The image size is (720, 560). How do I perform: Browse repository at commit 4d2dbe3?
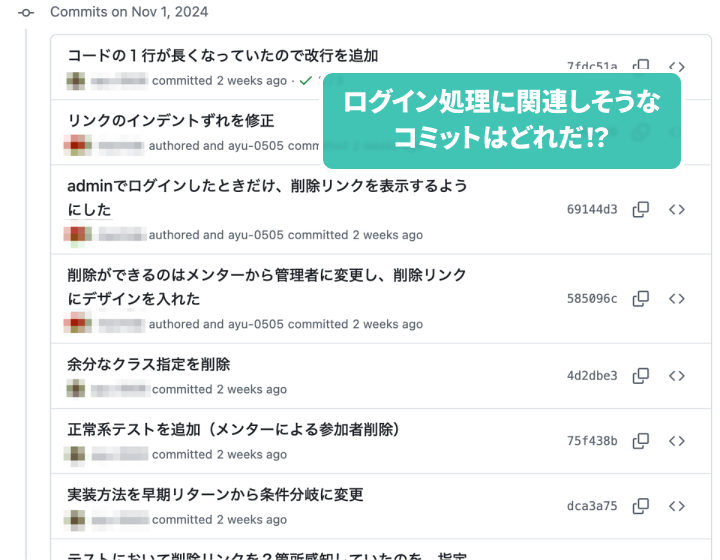click(x=677, y=376)
